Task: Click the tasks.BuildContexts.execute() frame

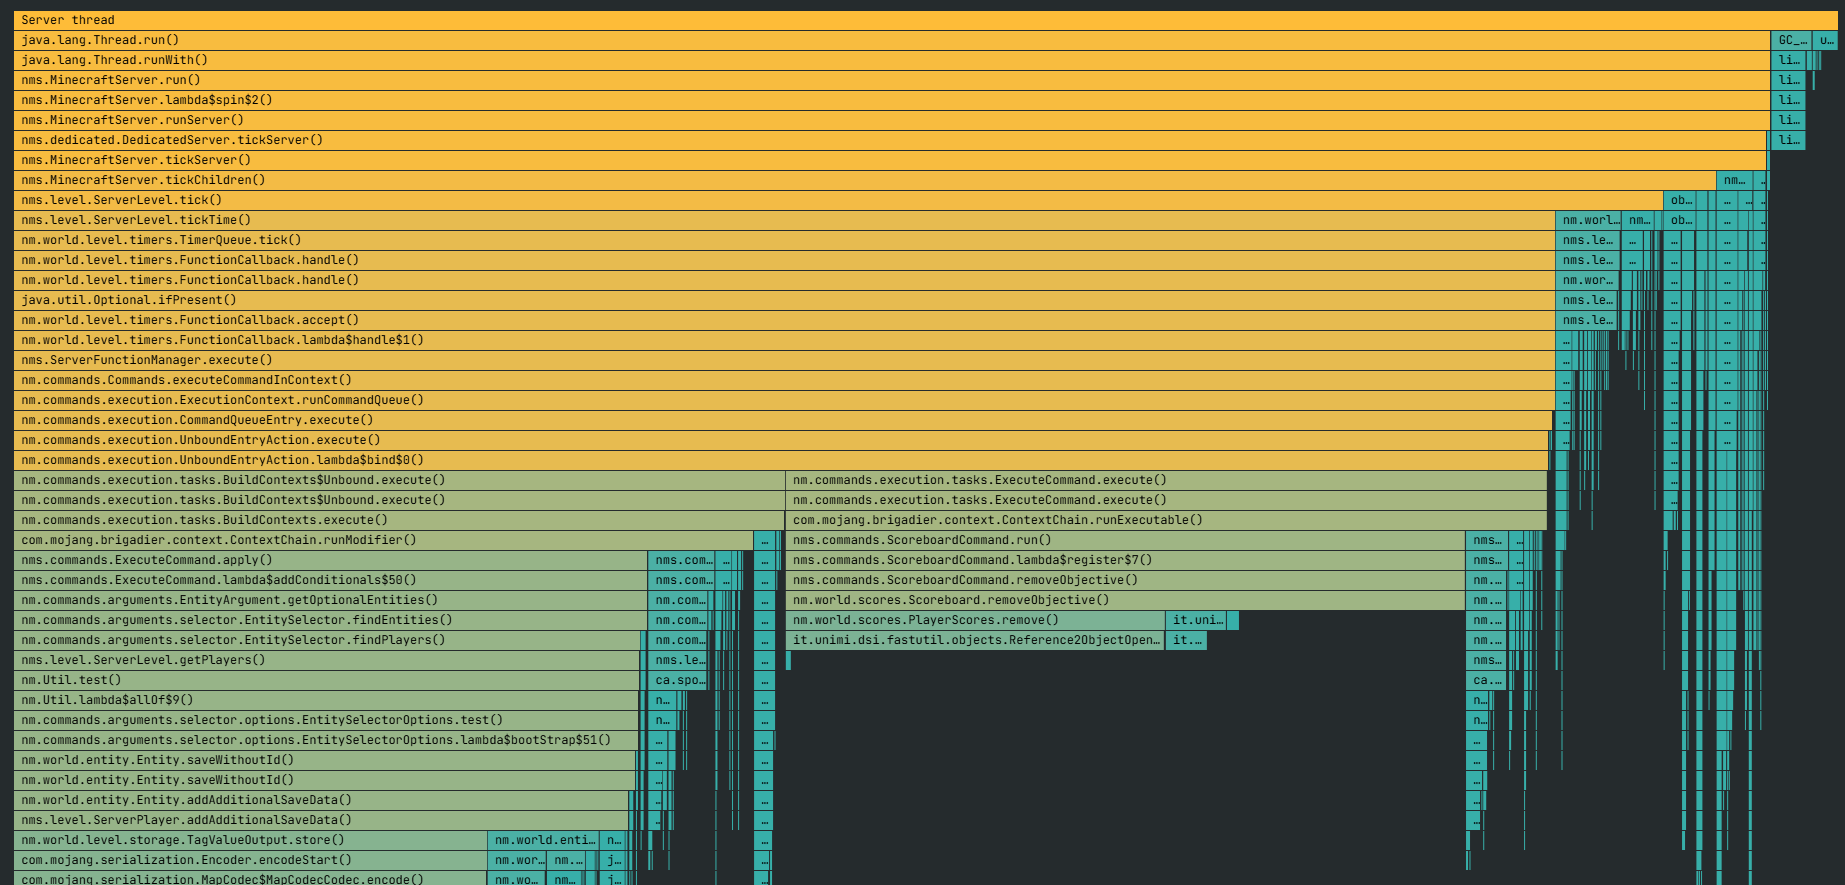Action: point(399,520)
